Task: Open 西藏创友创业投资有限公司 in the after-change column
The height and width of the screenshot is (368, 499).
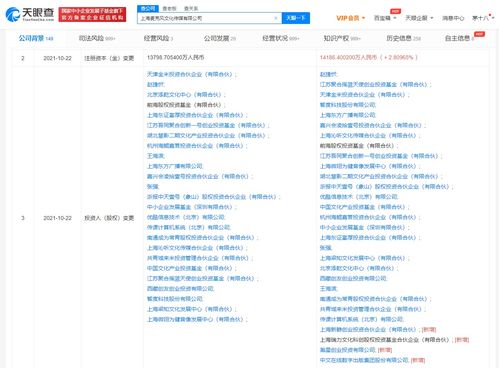Action: coord(353,278)
